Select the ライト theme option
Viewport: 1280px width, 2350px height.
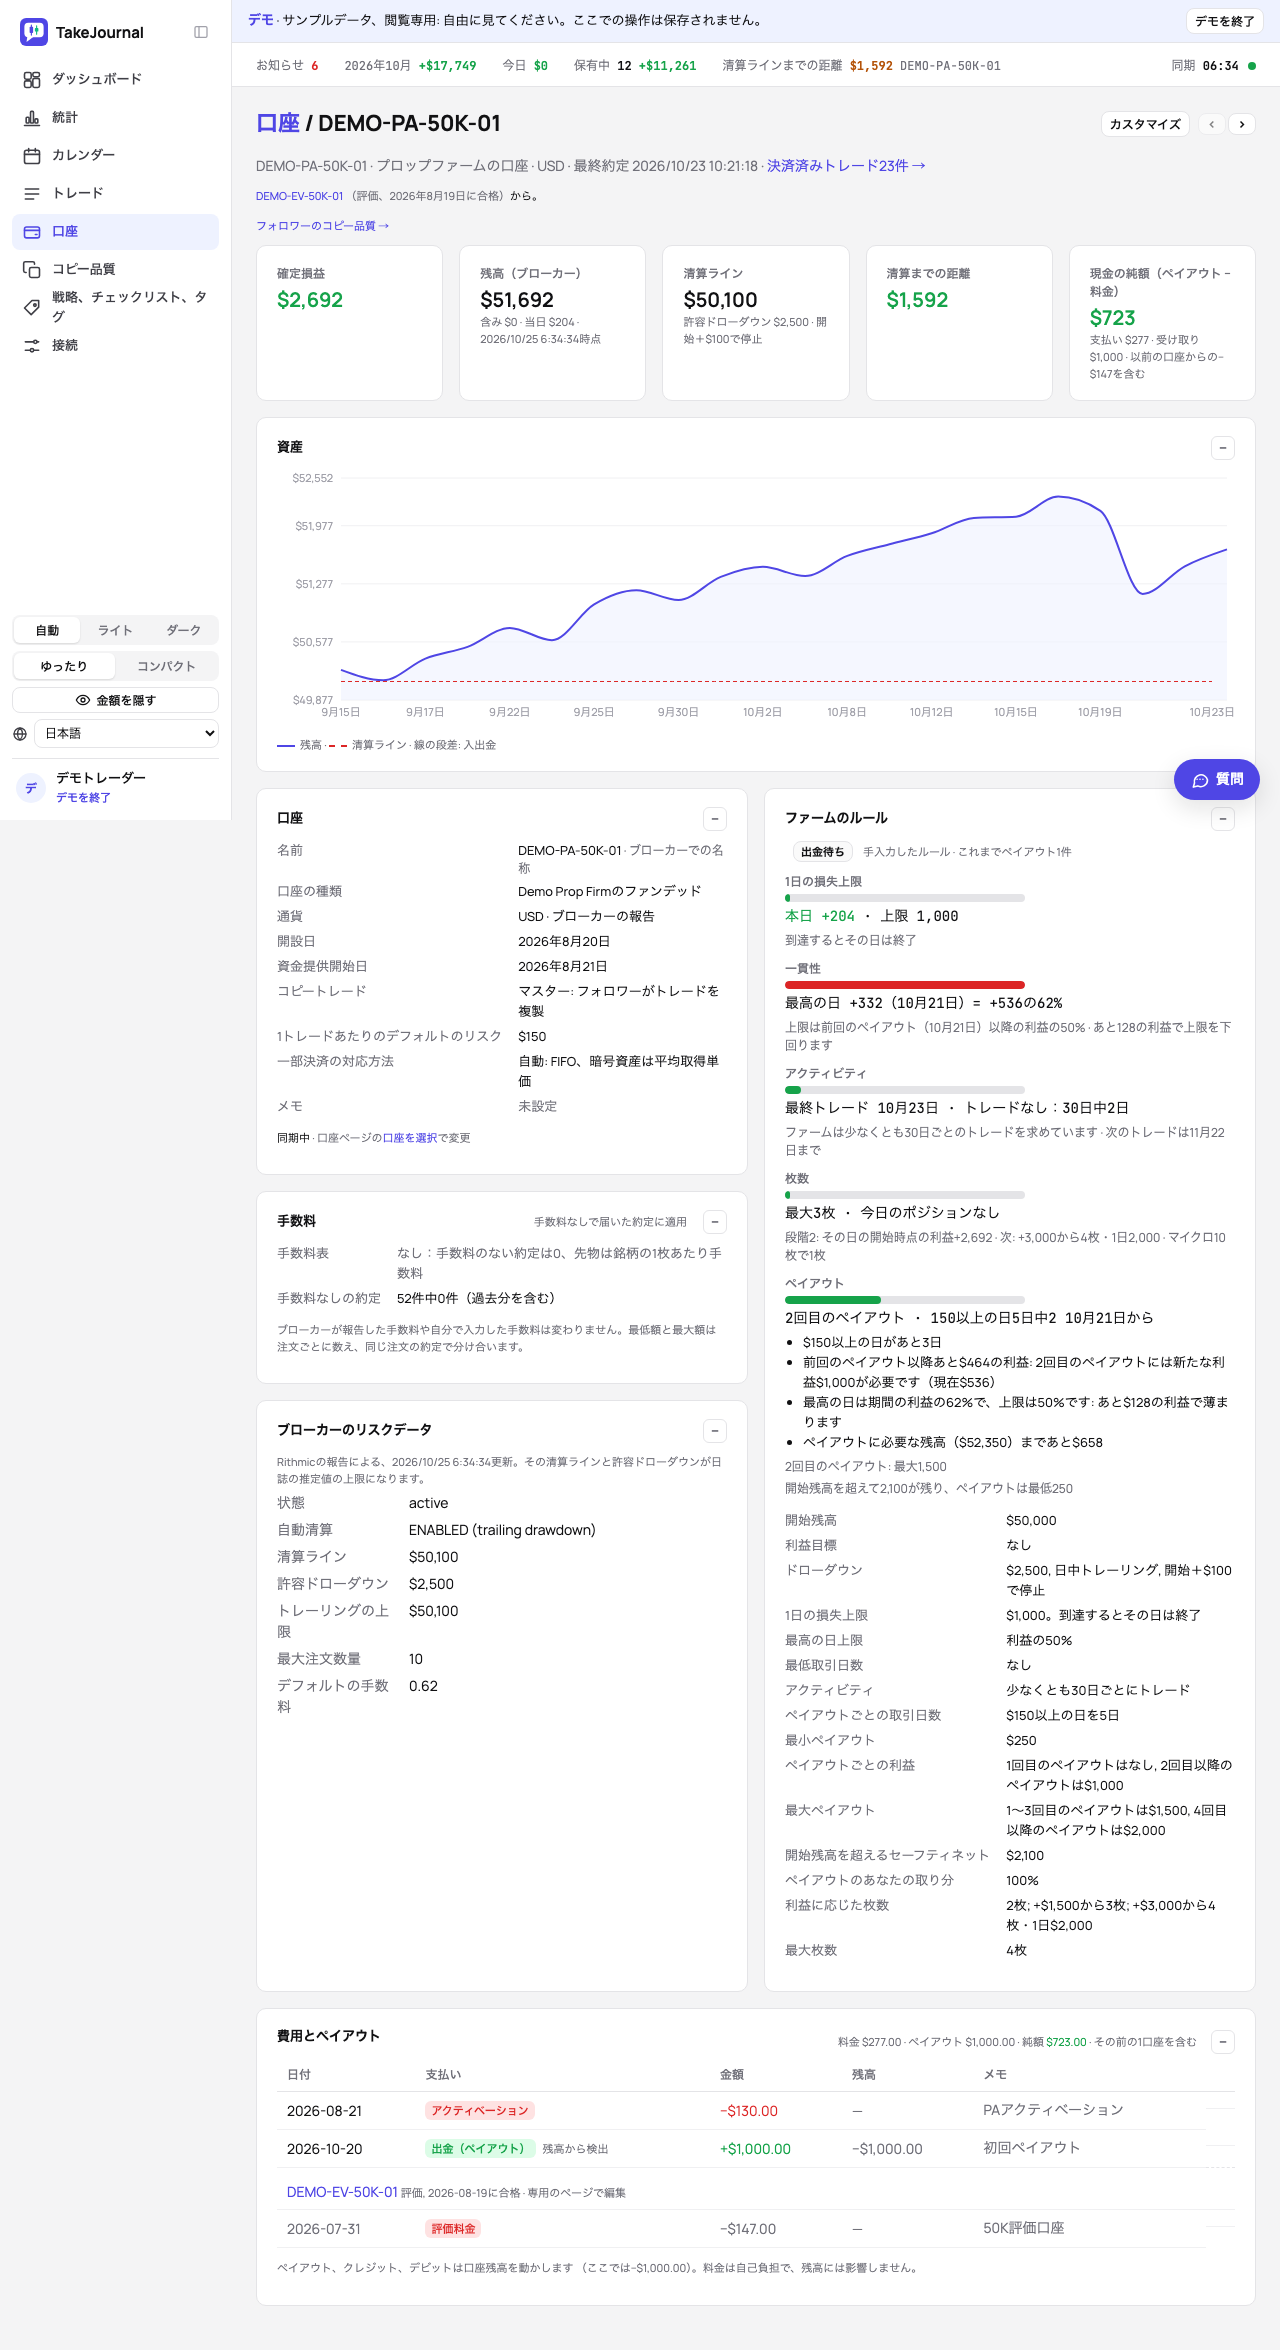[115, 630]
